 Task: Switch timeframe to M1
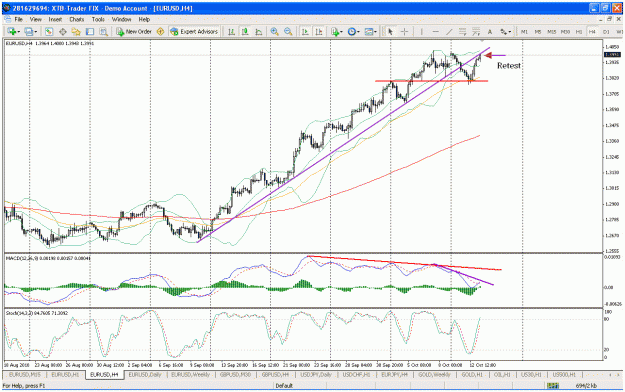[524, 32]
